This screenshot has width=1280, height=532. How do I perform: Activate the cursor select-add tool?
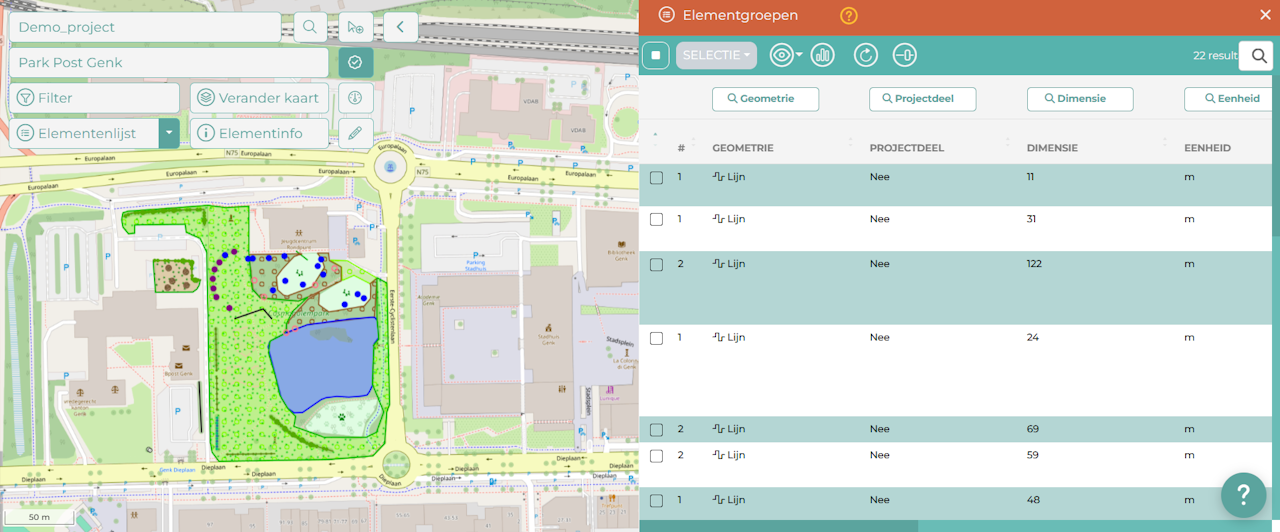tap(356, 27)
